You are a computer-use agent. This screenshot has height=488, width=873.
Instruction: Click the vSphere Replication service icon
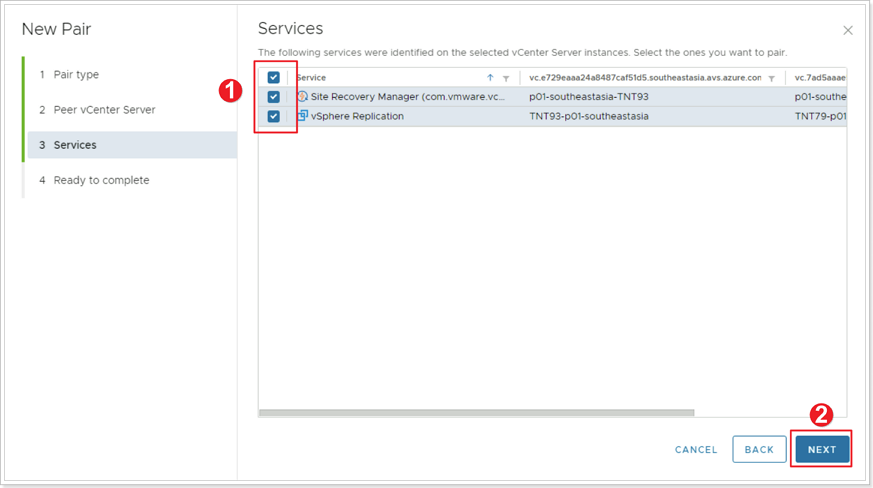pyautogui.click(x=302, y=116)
